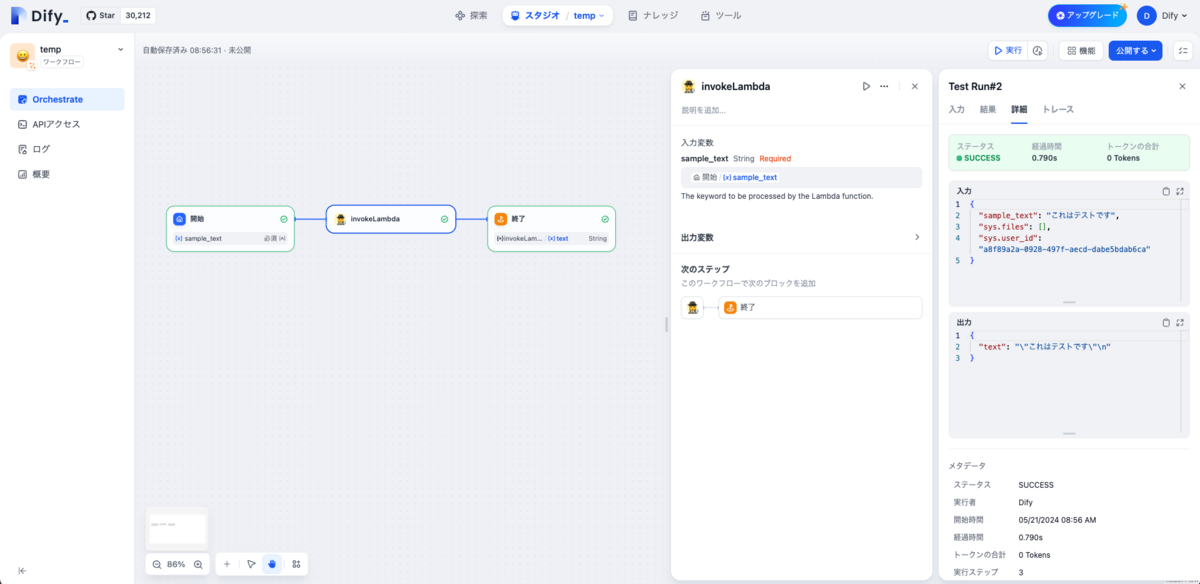
Task: Collapse the left sidebar with bottom arrow icon
Action: coord(22,570)
